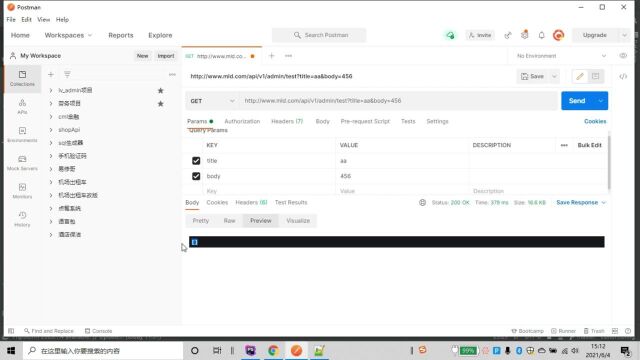Select the Pretty response view tab
The height and width of the screenshot is (360, 640).
200,220
